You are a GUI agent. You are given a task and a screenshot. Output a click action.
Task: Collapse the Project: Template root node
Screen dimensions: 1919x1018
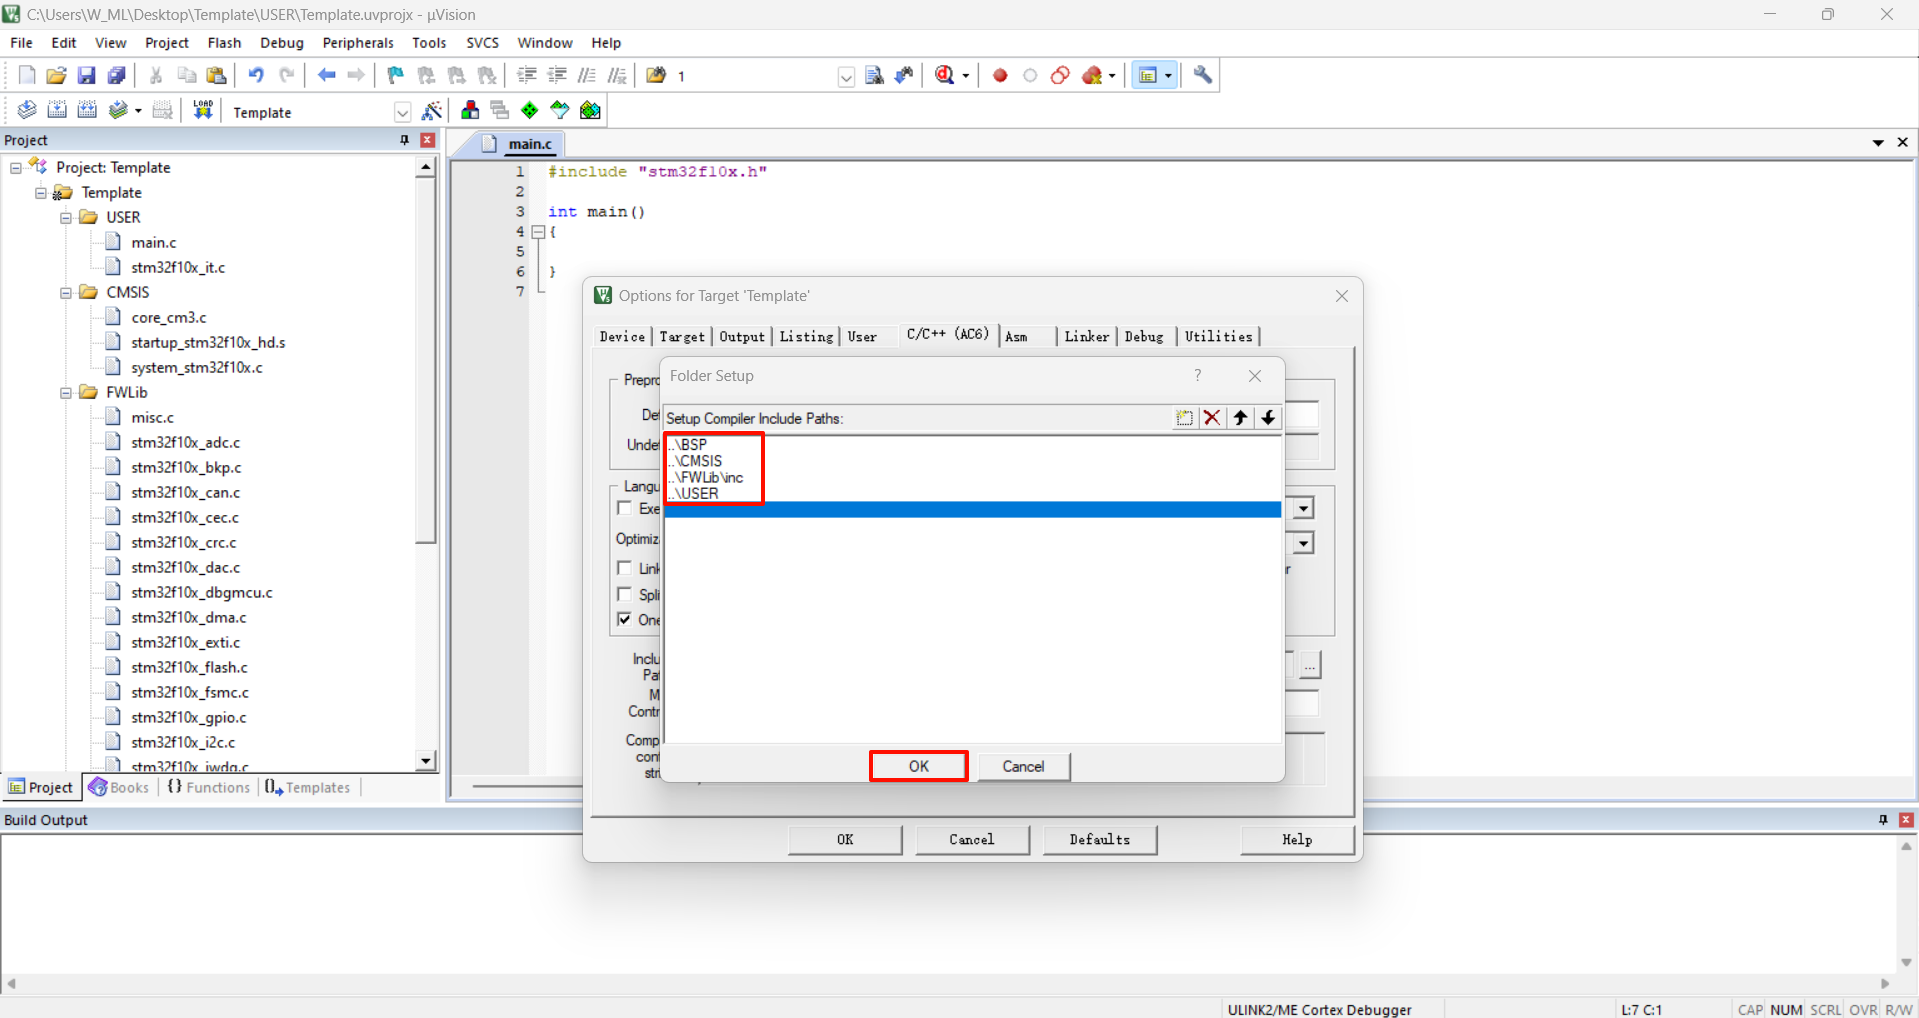[16, 168]
